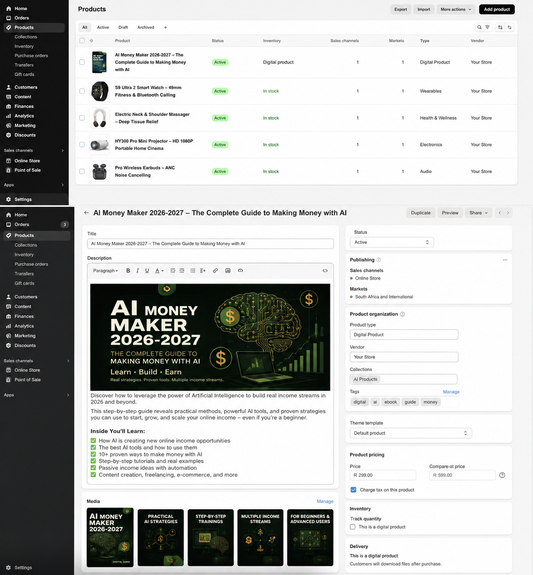This screenshot has width=533, height=575.
Task: Switch to the Draft products tab
Action: point(123,27)
